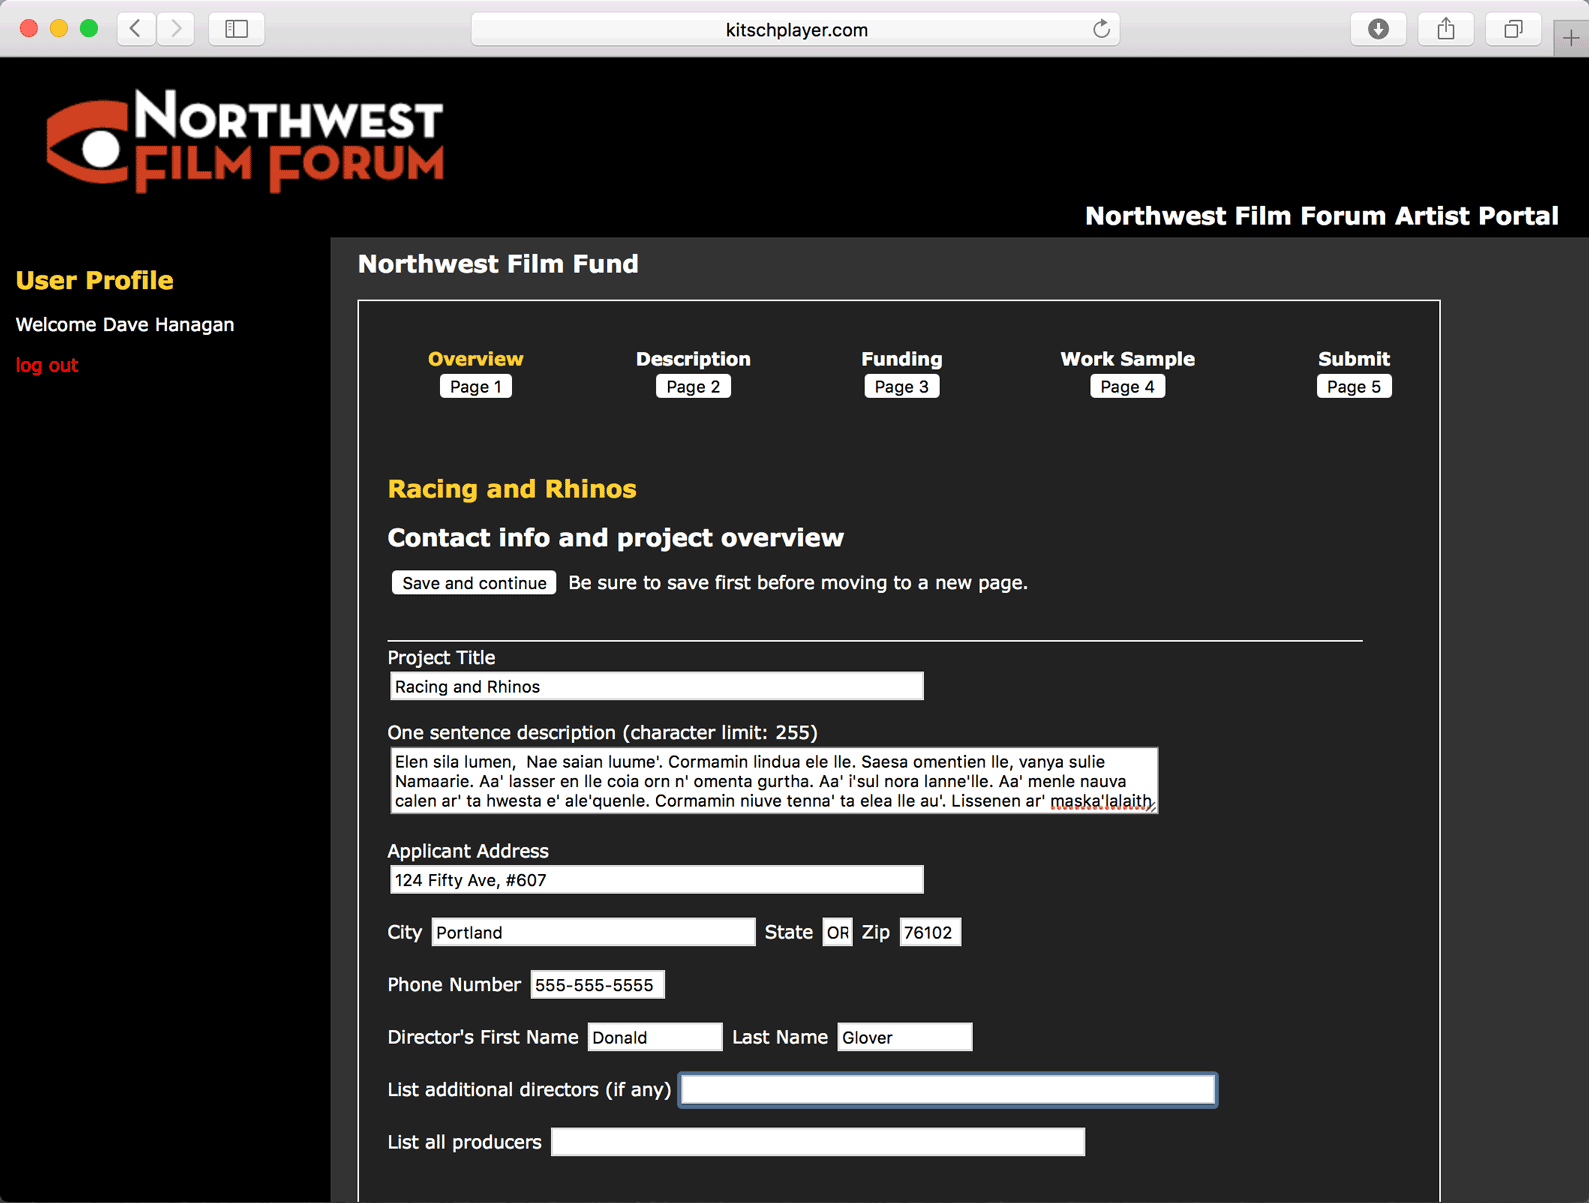Click Welcome Dave Hanagan text
The height and width of the screenshot is (1203, 1589).
click(x=125, y=325)
